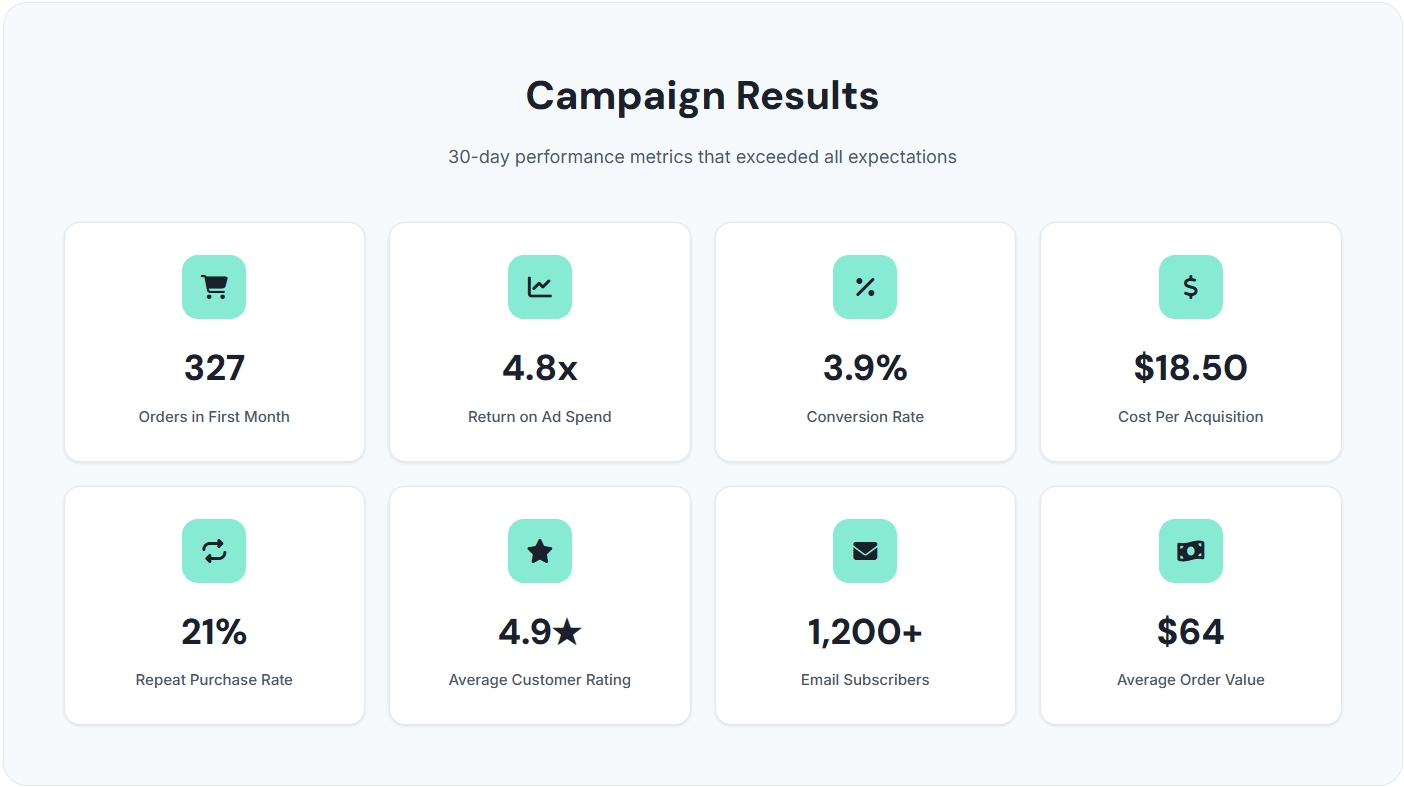
Task: Click the shopping cart icon
Action: [x=214, y=287]
